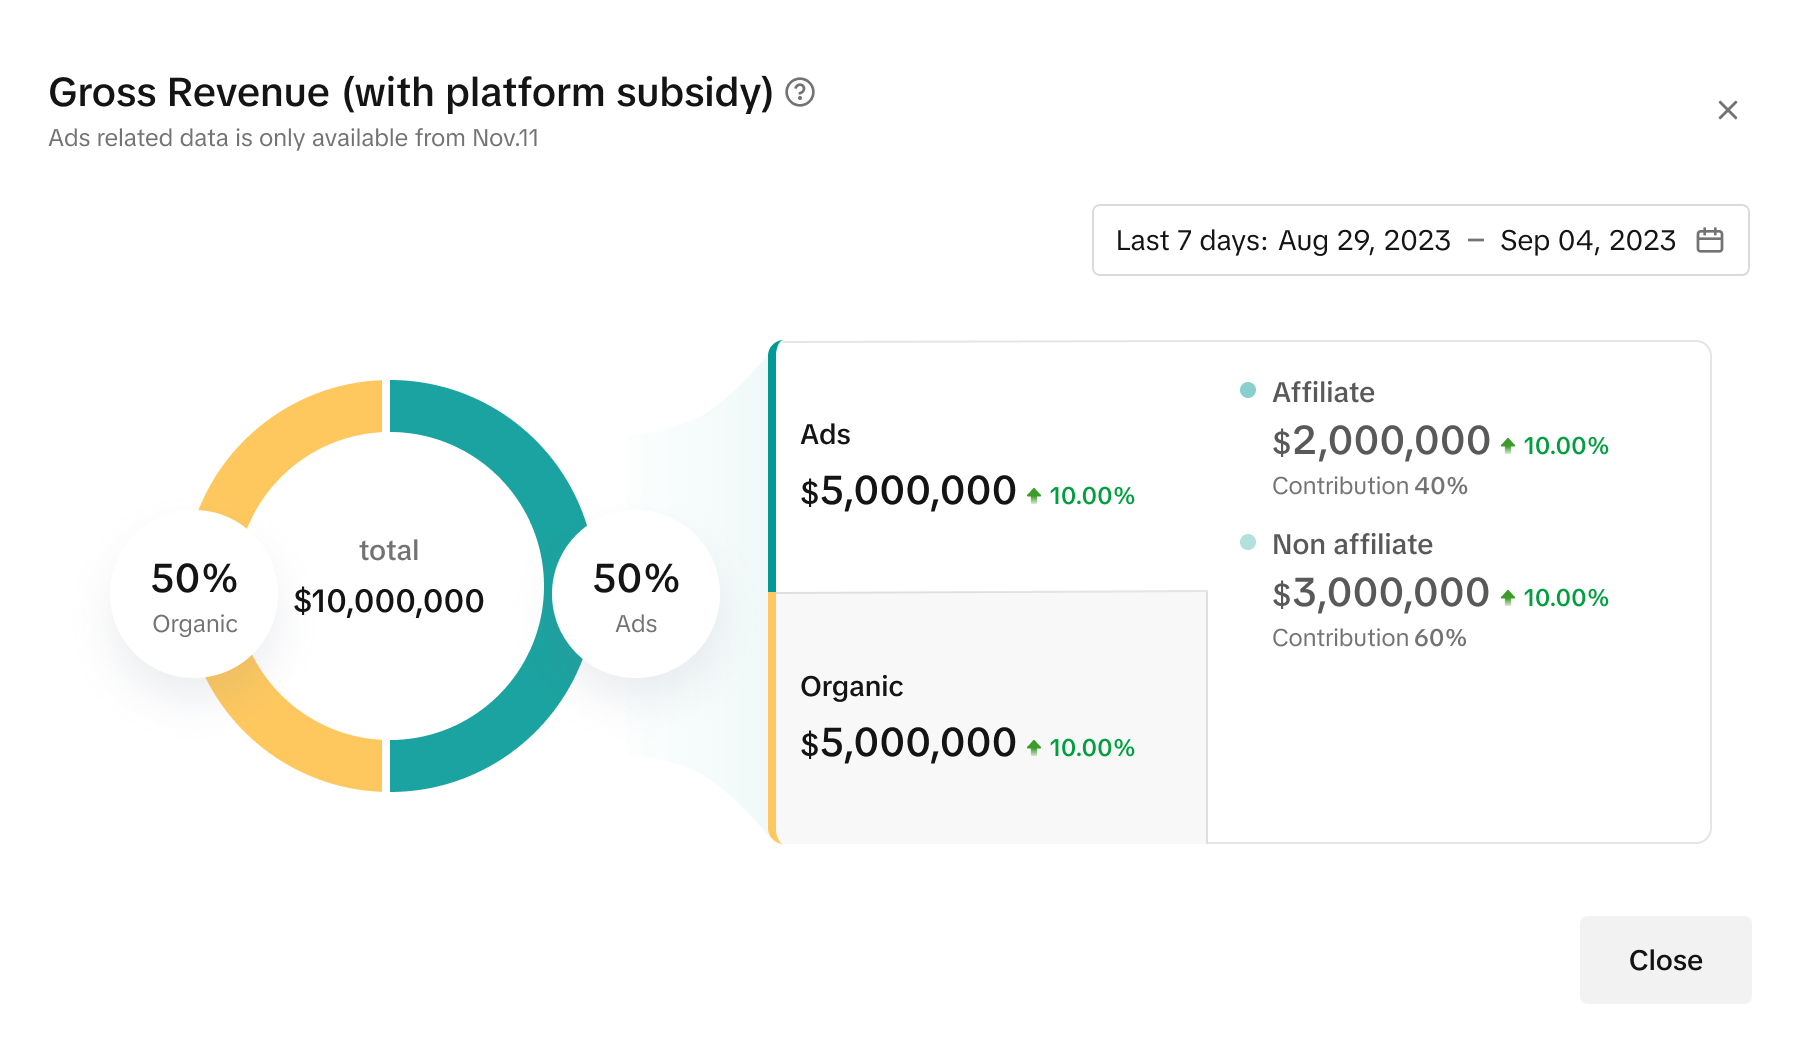Image resolution: width=1798 pixels, height=1052 pixels.
Task: Click the 50% Organic bubble label
Action: click(x=194, y=594)
